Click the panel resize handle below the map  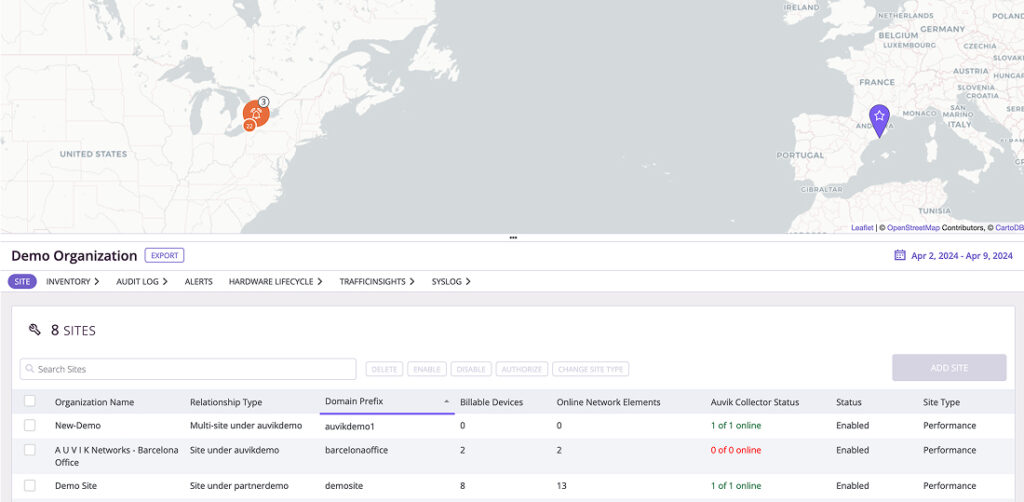pos(513,238)
